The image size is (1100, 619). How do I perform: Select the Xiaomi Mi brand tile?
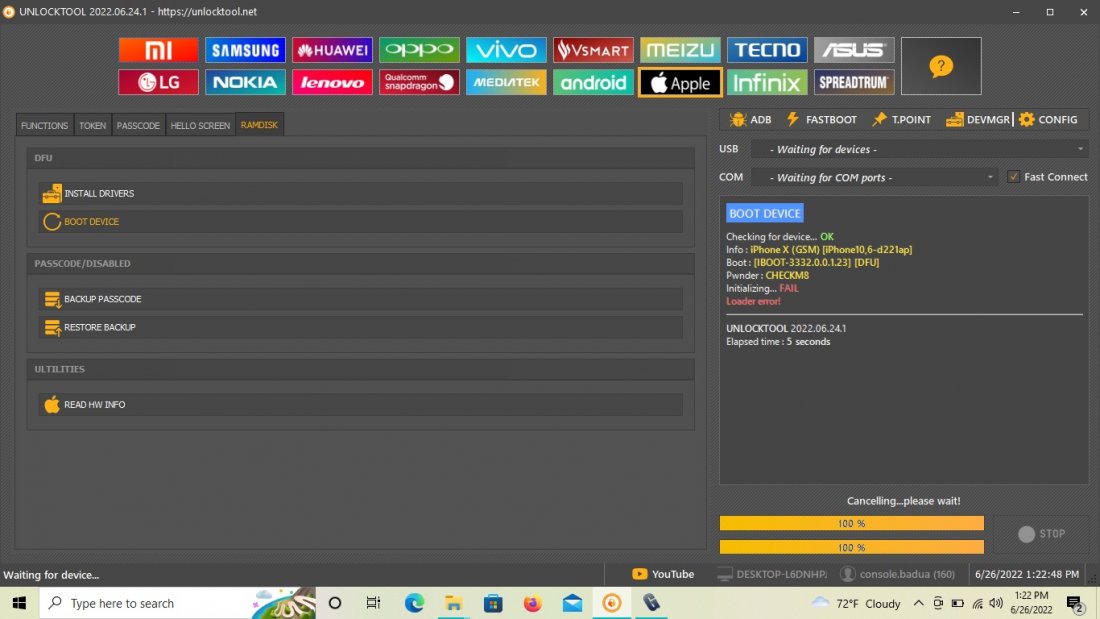click(158, 50)
